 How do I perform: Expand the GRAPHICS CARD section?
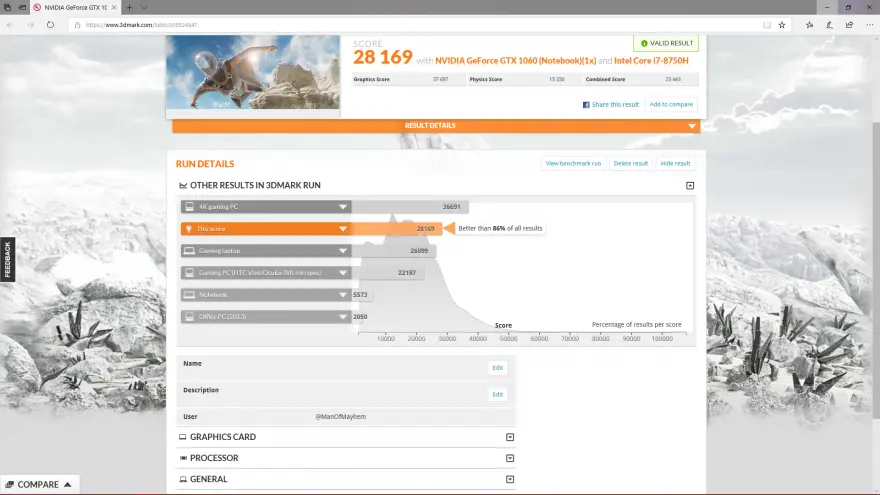coord(510,437)
